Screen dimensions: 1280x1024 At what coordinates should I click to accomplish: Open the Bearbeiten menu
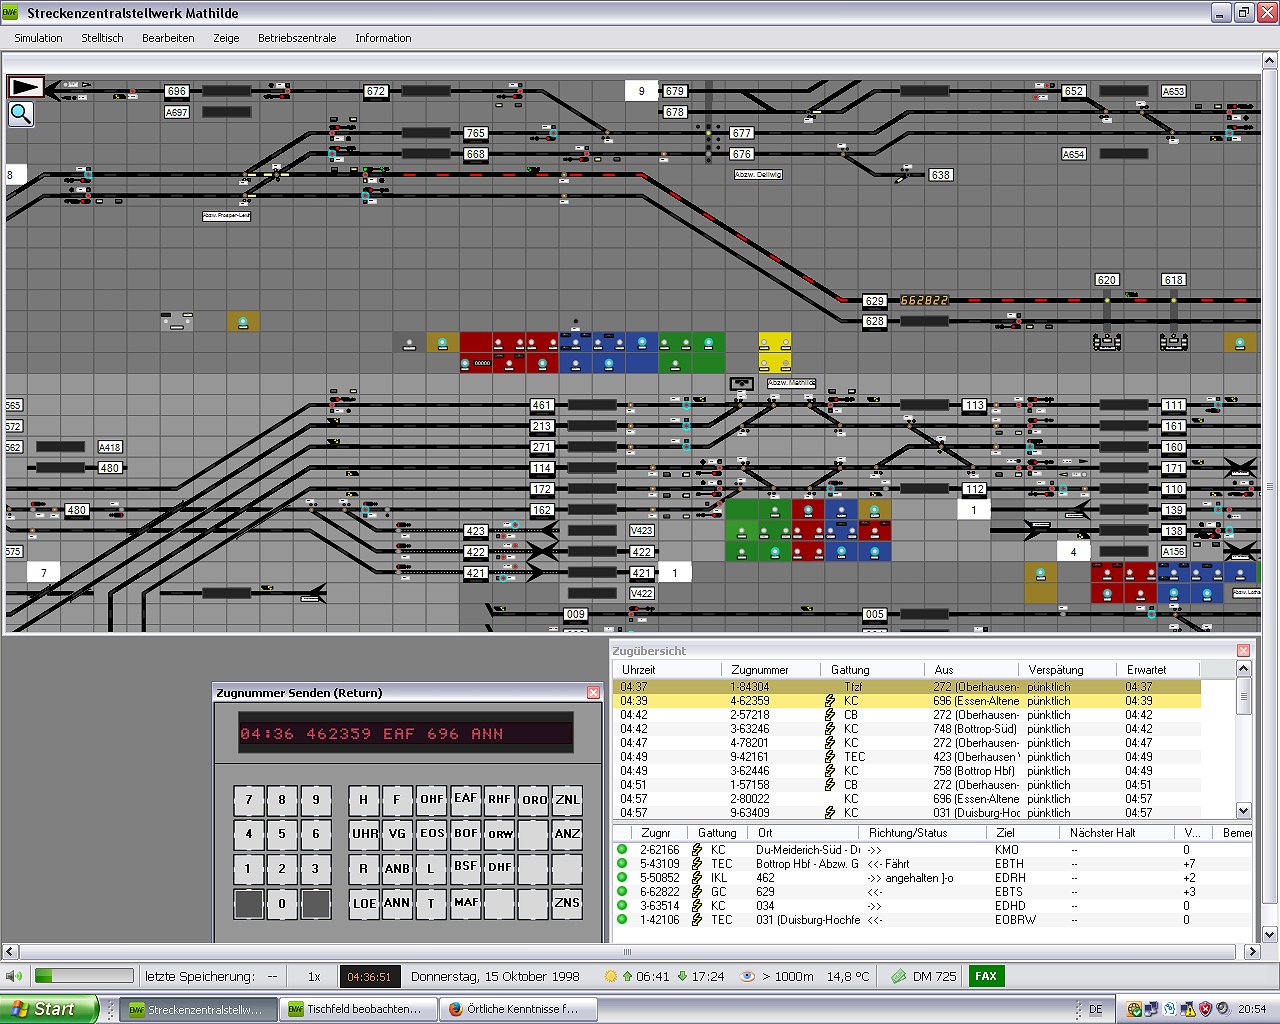[x=168, y=38]
